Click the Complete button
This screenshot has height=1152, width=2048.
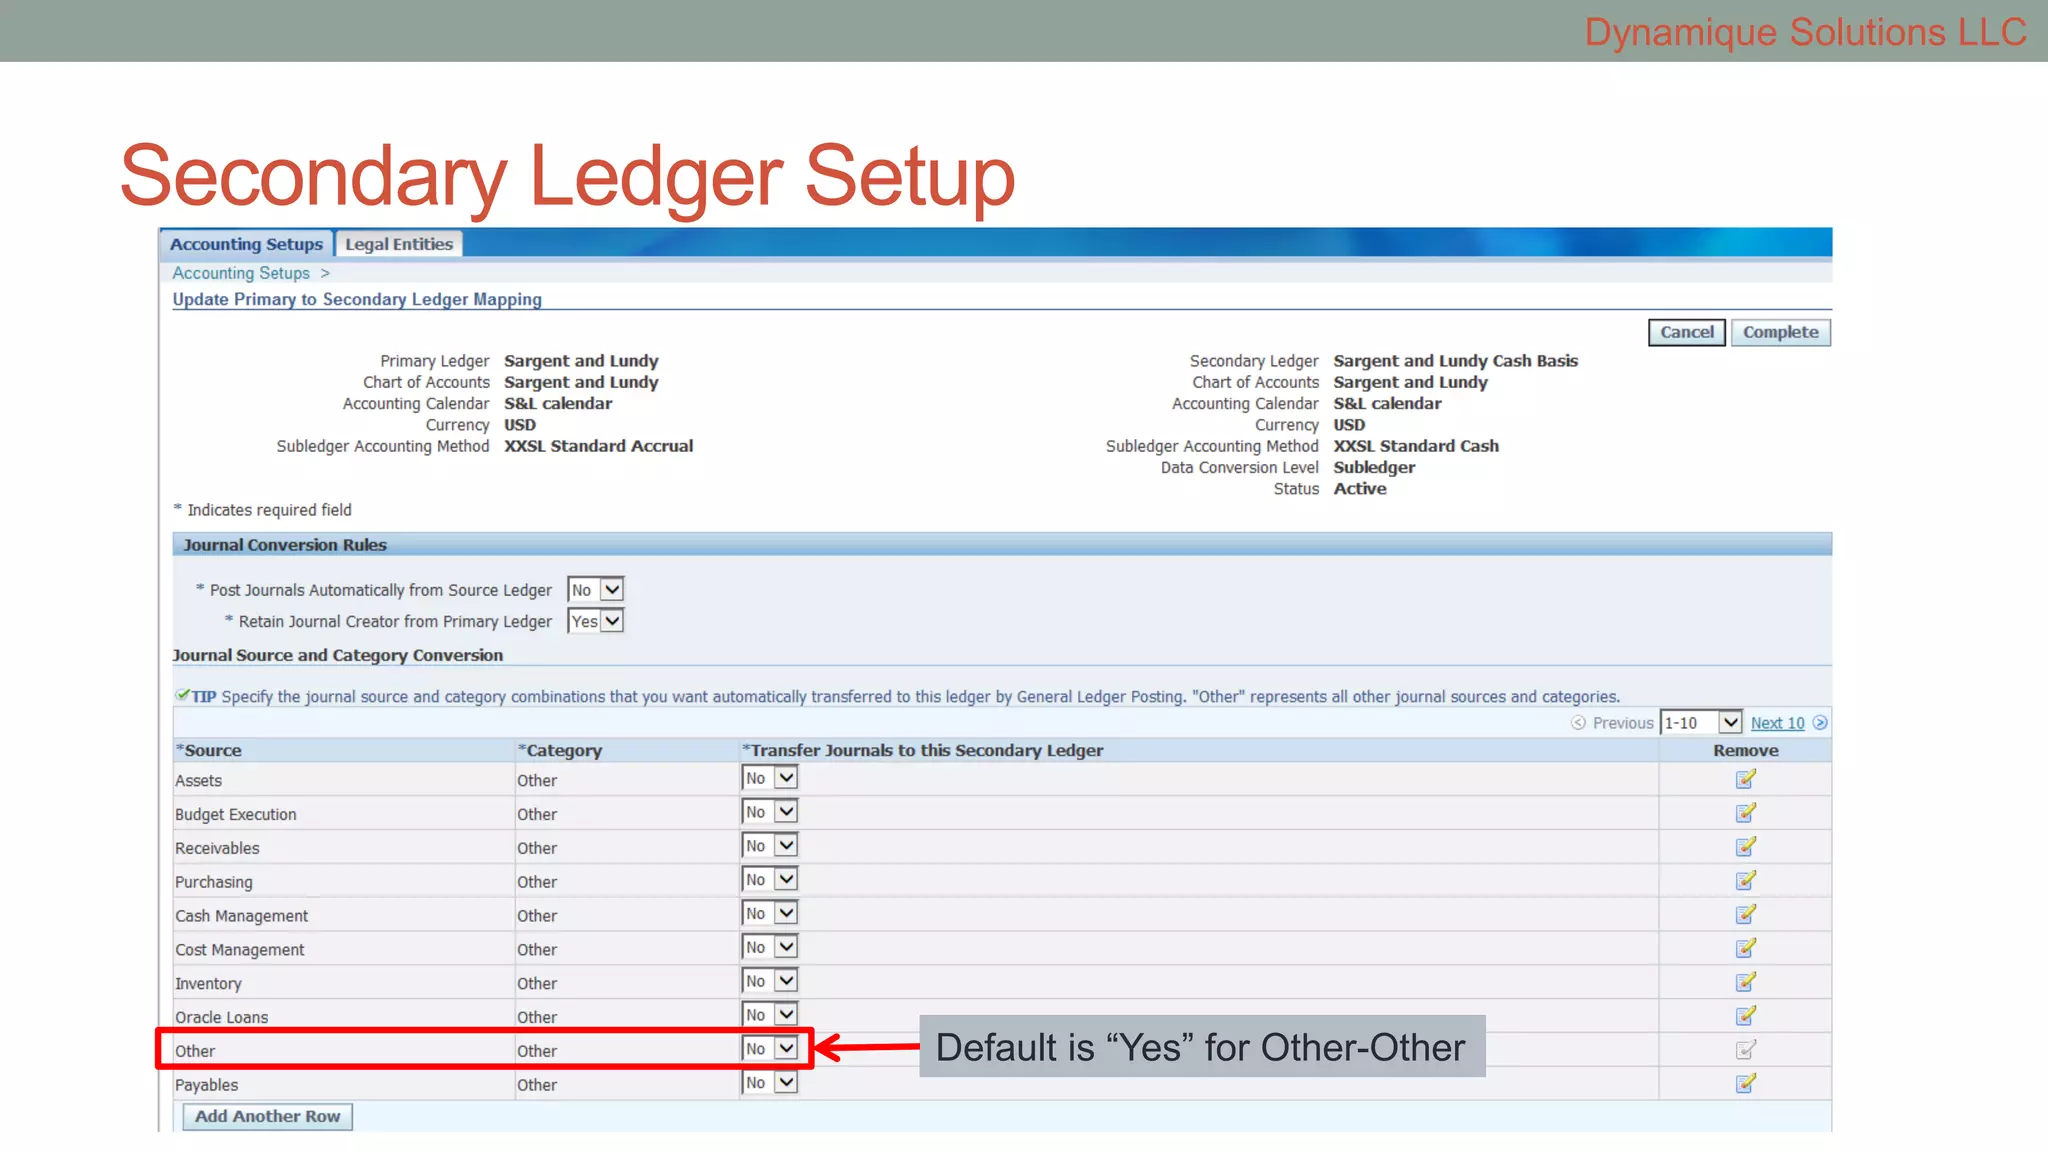click(1780, 332)
